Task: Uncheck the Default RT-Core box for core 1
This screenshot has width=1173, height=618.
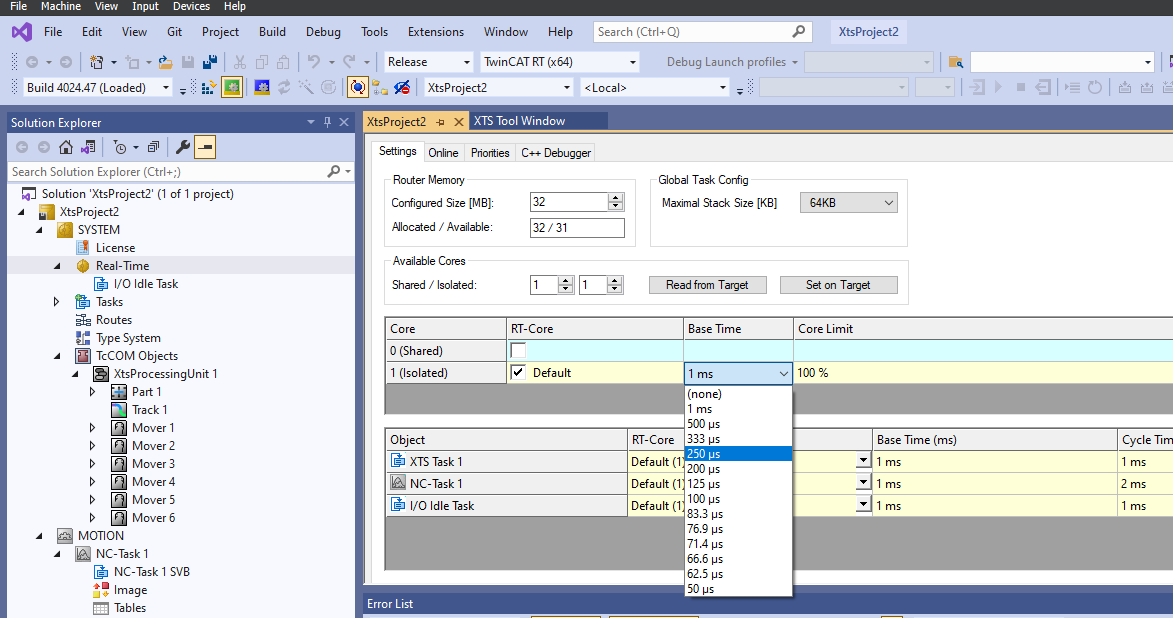Action: [x=518, y=372]
